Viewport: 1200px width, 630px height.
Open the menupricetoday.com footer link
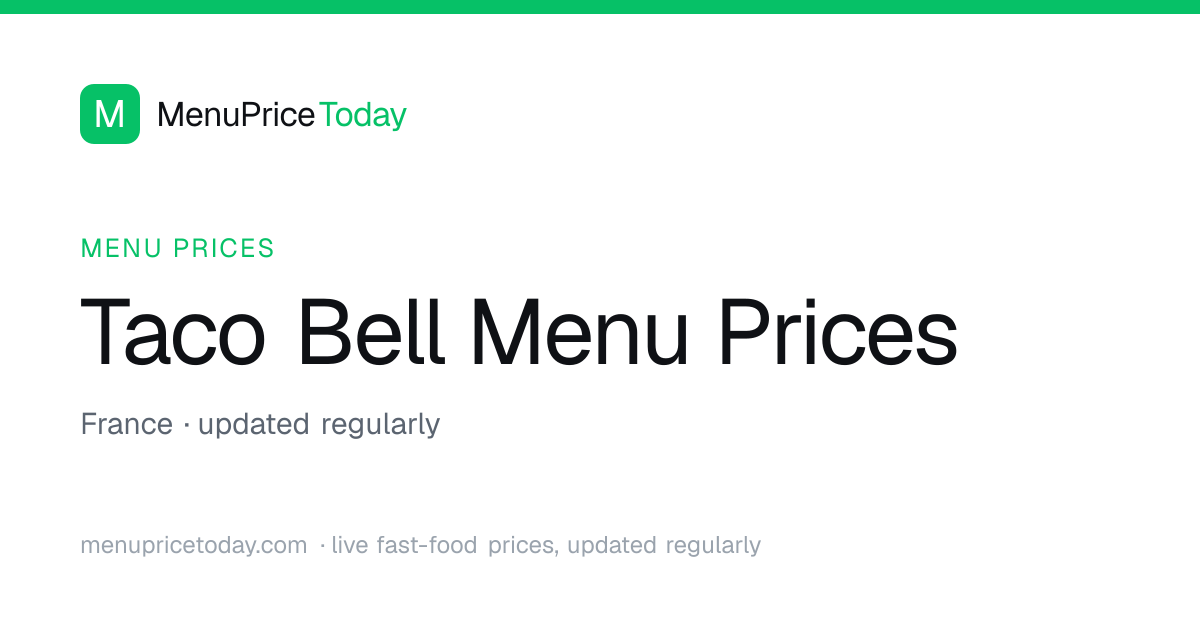194,546
